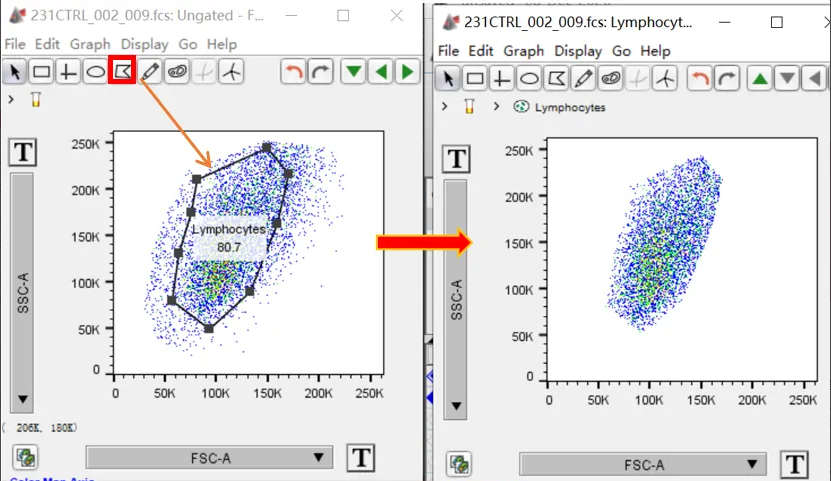Viewport: 831px width, 481px height.
Task: Undo the last action in the Ungated window
Action: click(293, 72)
